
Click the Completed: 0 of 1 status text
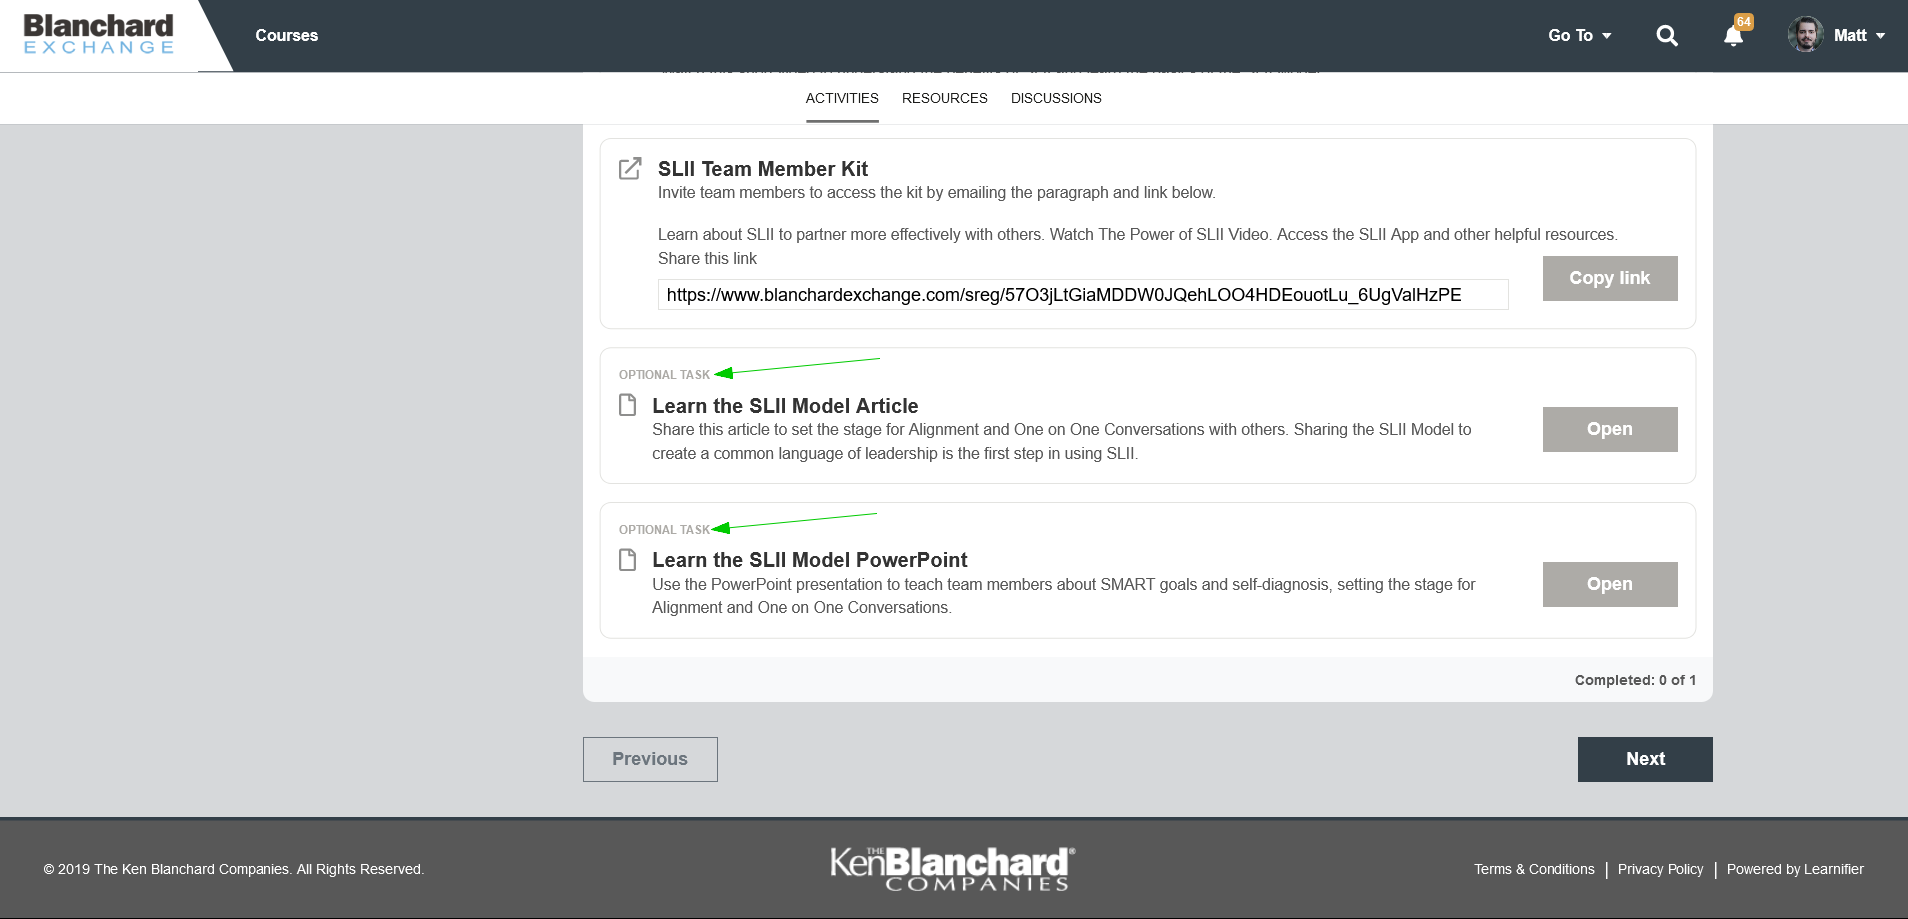(x=1635, y=680)
